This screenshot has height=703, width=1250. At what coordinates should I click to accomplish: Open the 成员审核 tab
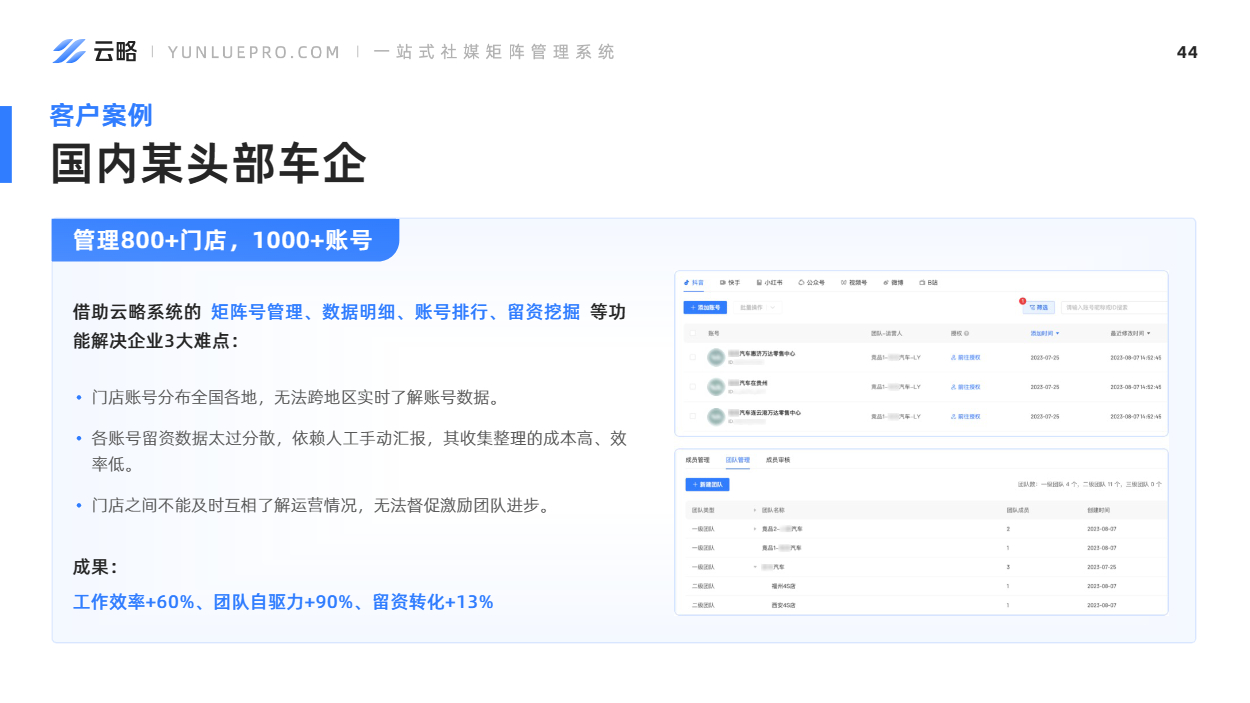[x=778, y=460]
